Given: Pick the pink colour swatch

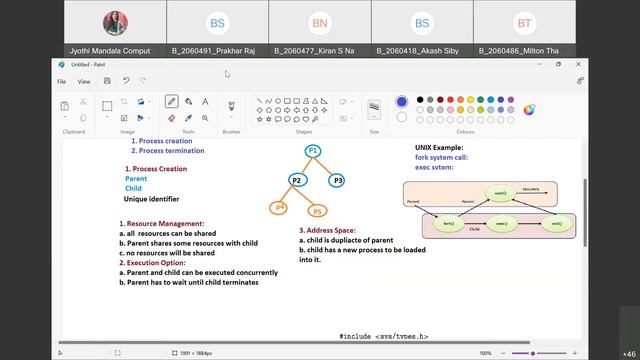Looking at the screenshot, I should [450, 110].
